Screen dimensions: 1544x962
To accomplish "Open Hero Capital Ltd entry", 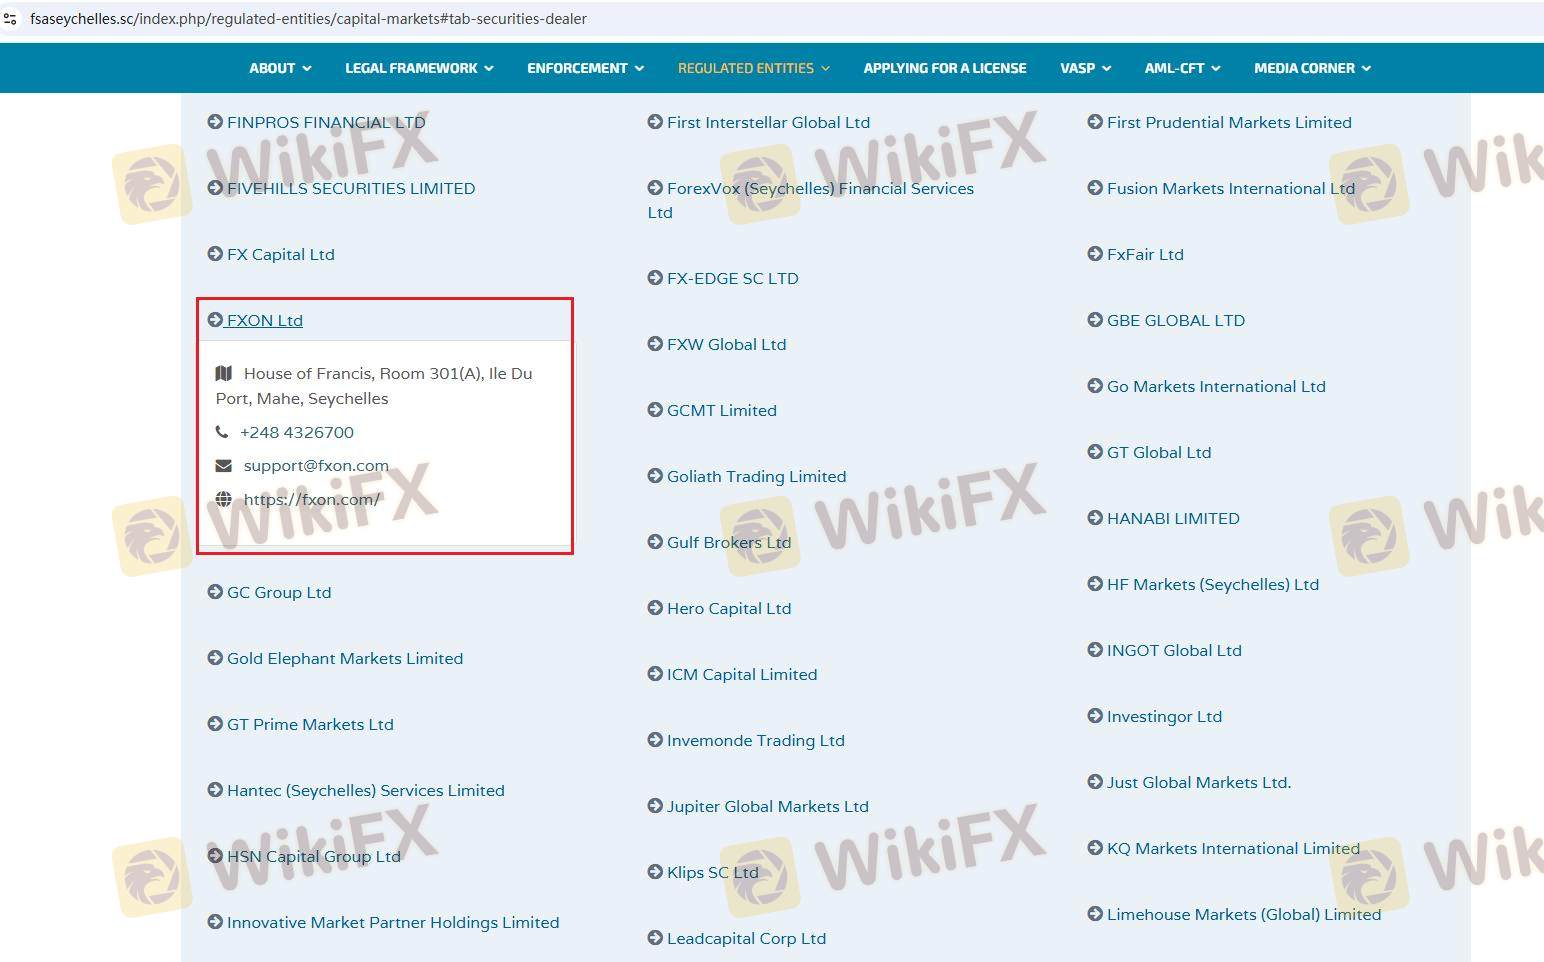I will click(x=719, y=608).
